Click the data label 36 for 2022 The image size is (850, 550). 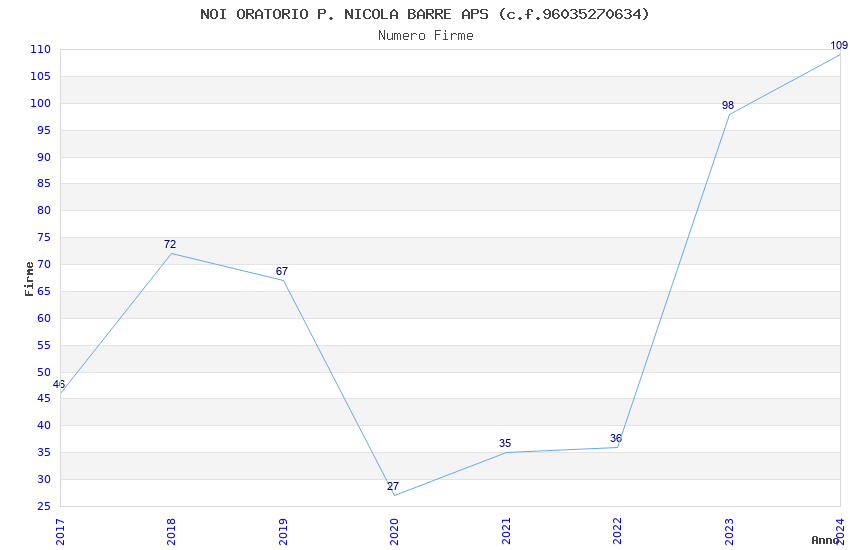pos(616,438)
